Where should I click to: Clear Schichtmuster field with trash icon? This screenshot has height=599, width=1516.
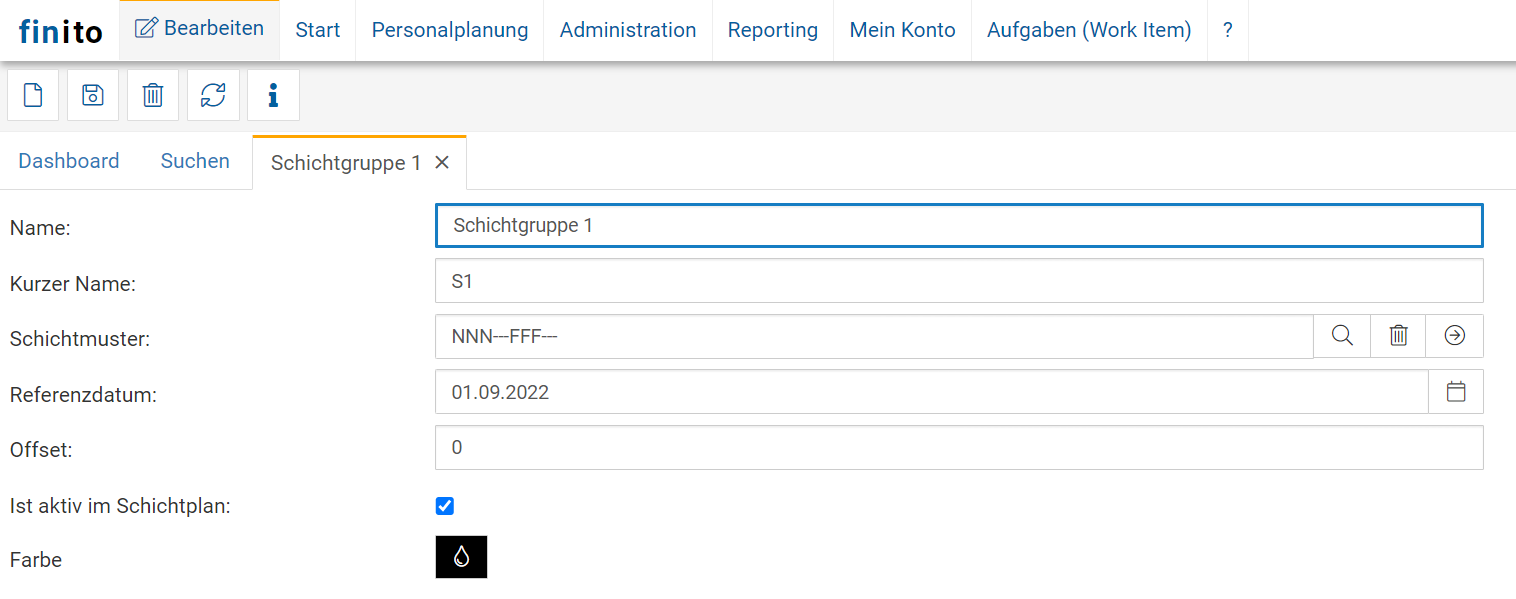(1398, 336)
